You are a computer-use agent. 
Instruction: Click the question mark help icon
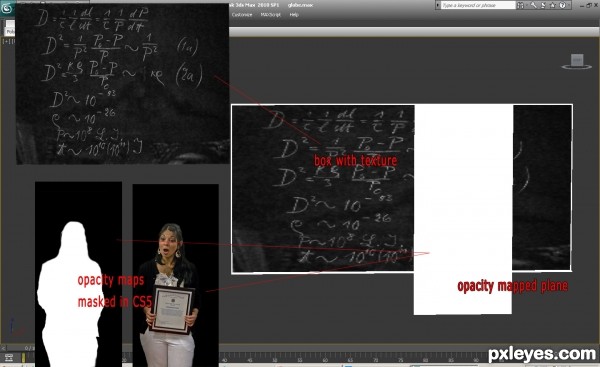(x=562, y=5)
